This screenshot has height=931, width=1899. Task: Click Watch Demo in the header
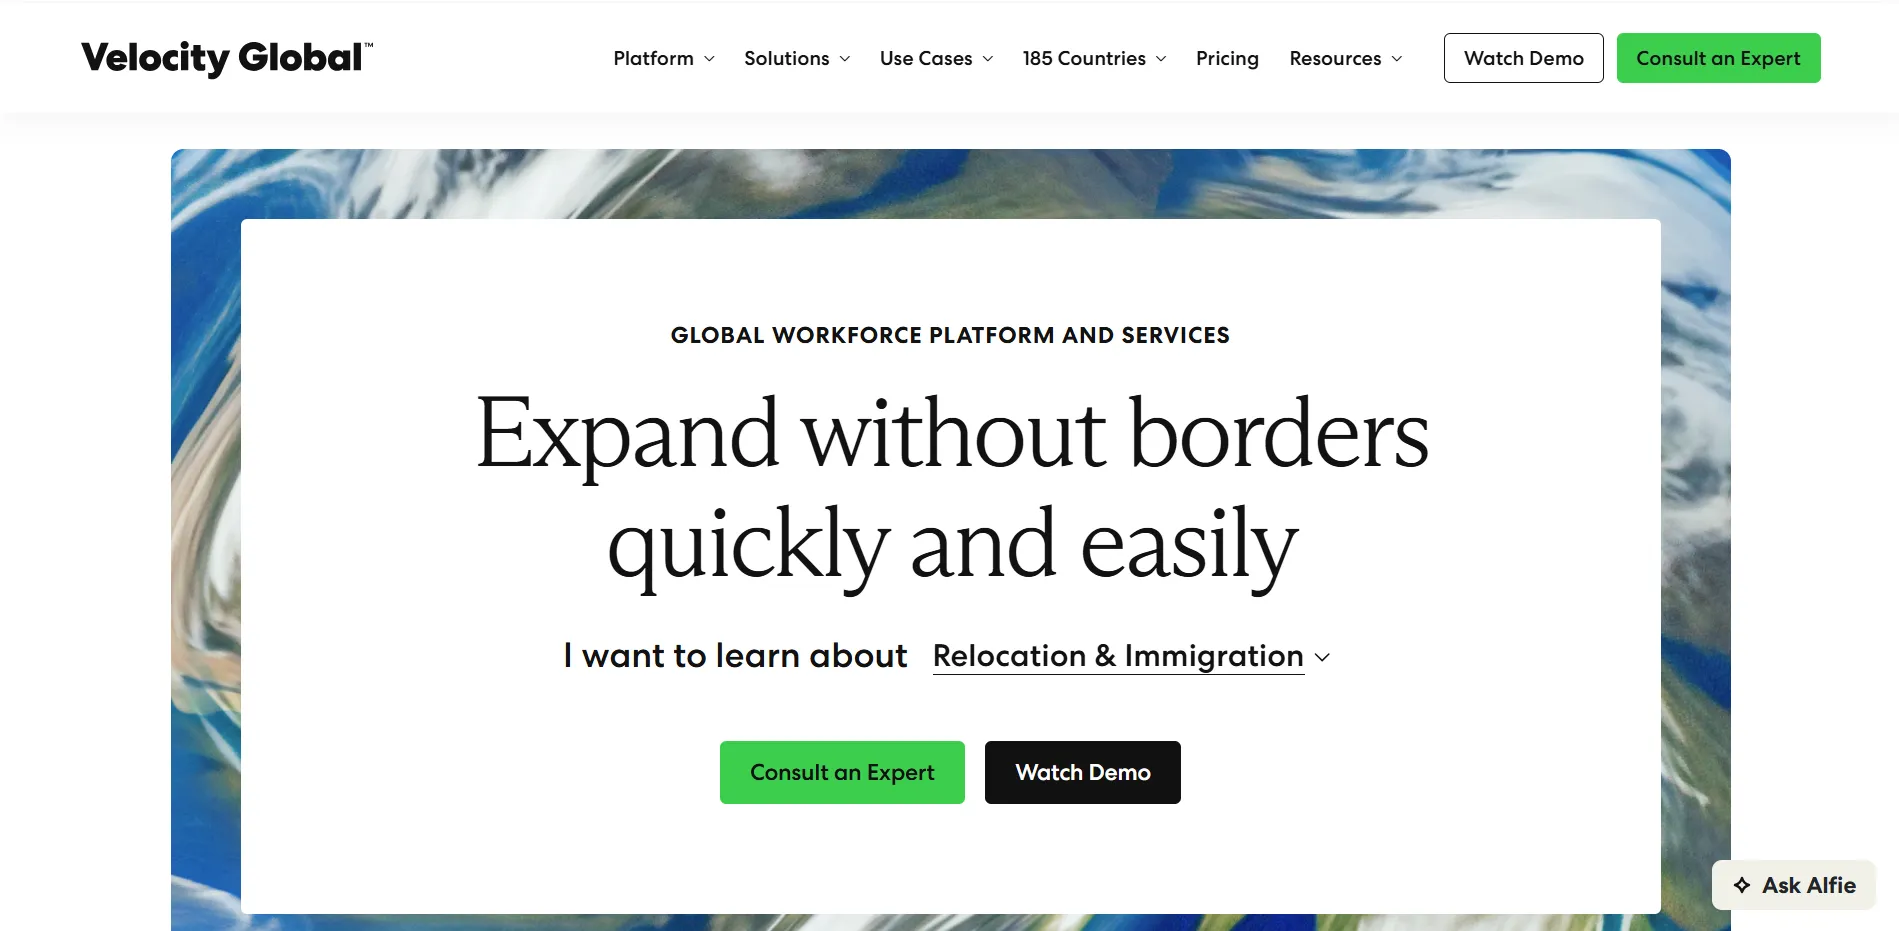click(x=1523, y=57)
